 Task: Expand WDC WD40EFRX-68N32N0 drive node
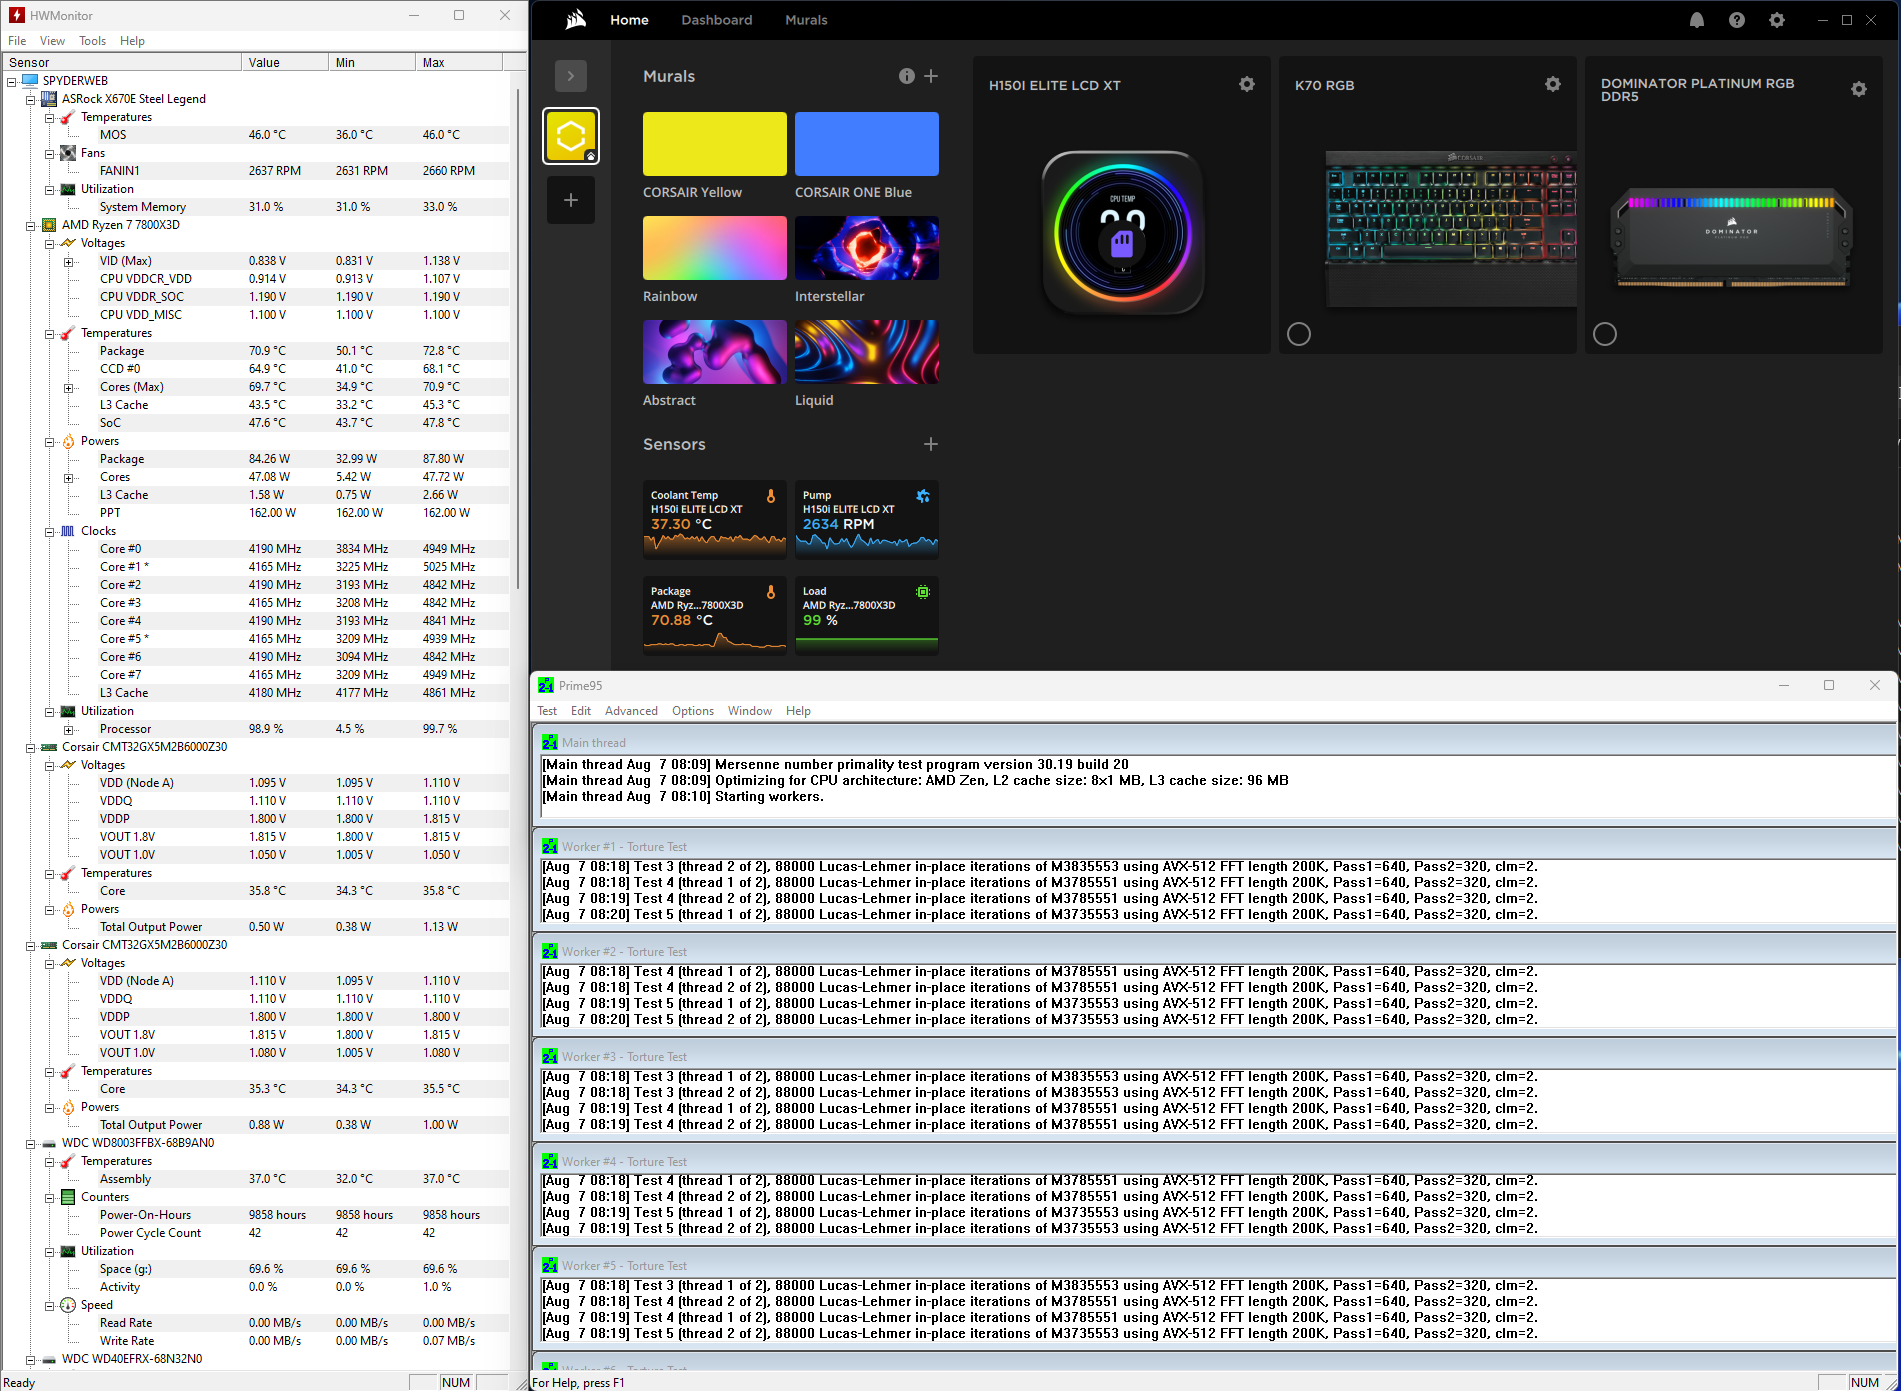coord(30,1359)
